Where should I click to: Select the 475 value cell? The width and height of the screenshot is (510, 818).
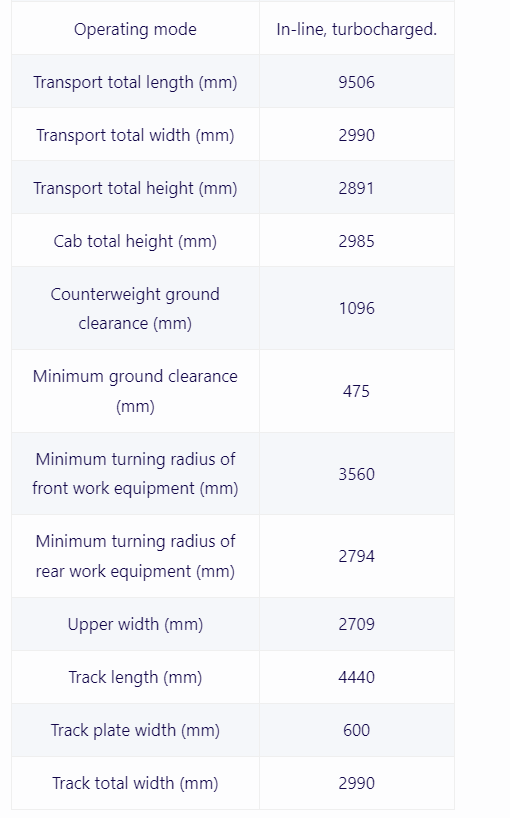[x=357, y=391]
